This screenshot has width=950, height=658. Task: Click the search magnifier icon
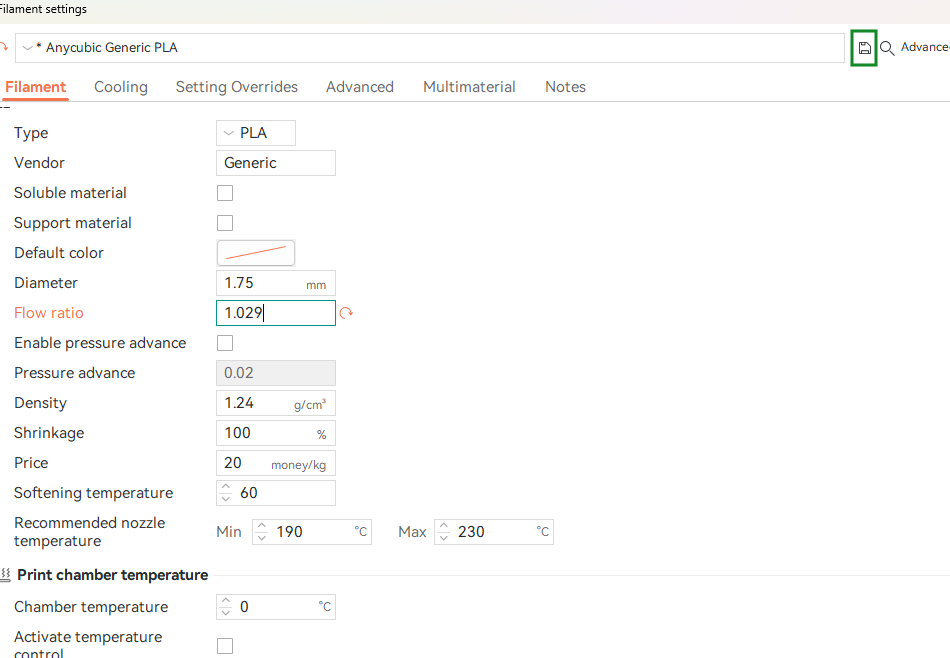click(887, 48)
